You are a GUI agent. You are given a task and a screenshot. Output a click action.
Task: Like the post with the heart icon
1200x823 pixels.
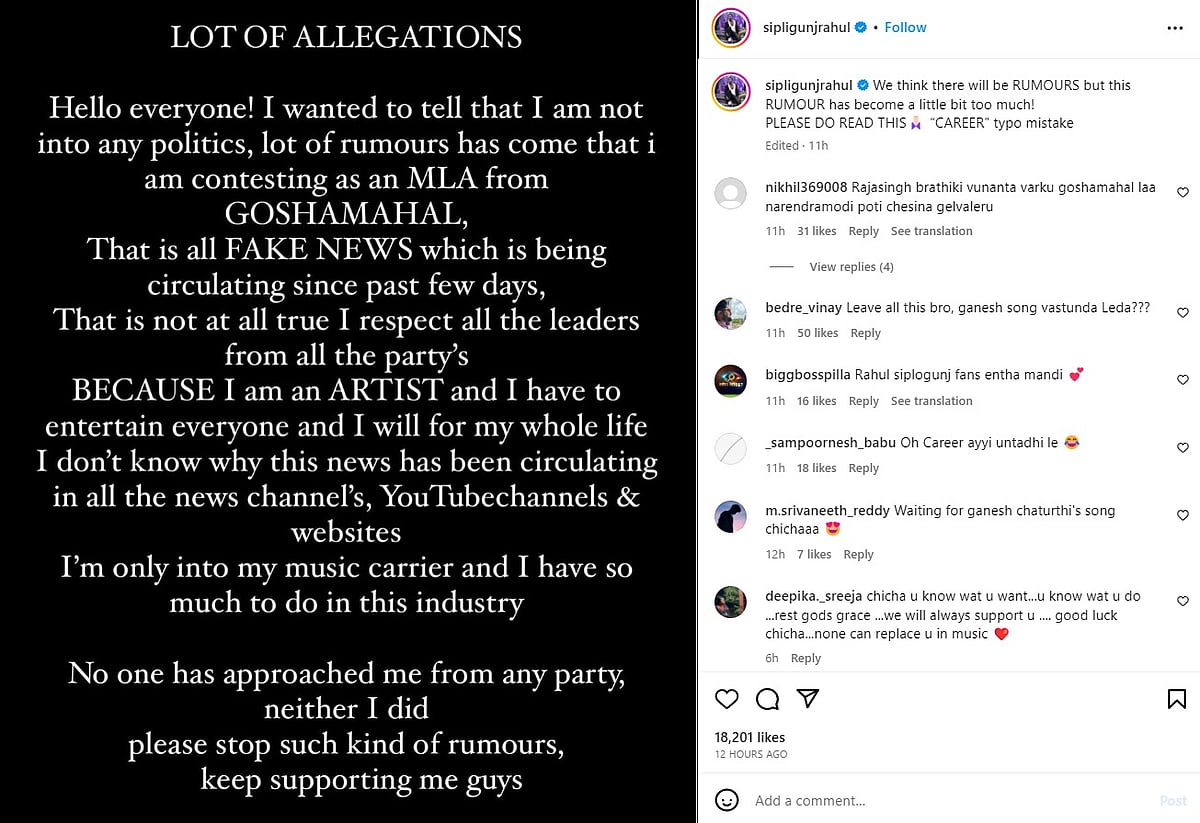tap(727, 699)
